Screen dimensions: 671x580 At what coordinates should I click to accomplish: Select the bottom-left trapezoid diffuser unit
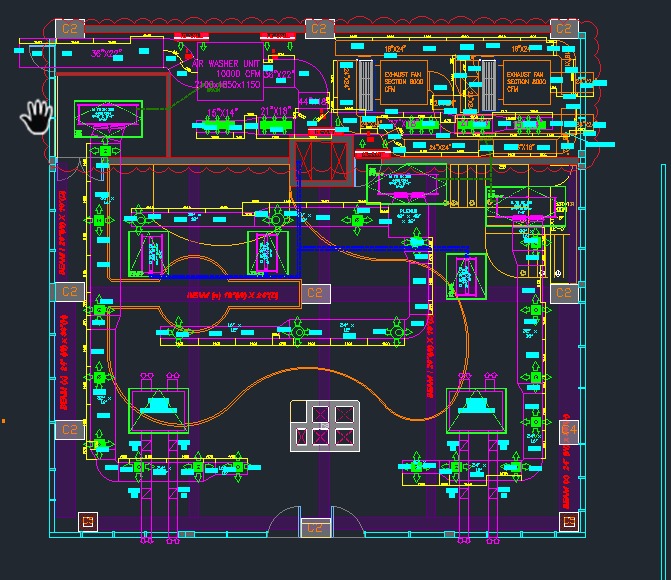158,409
